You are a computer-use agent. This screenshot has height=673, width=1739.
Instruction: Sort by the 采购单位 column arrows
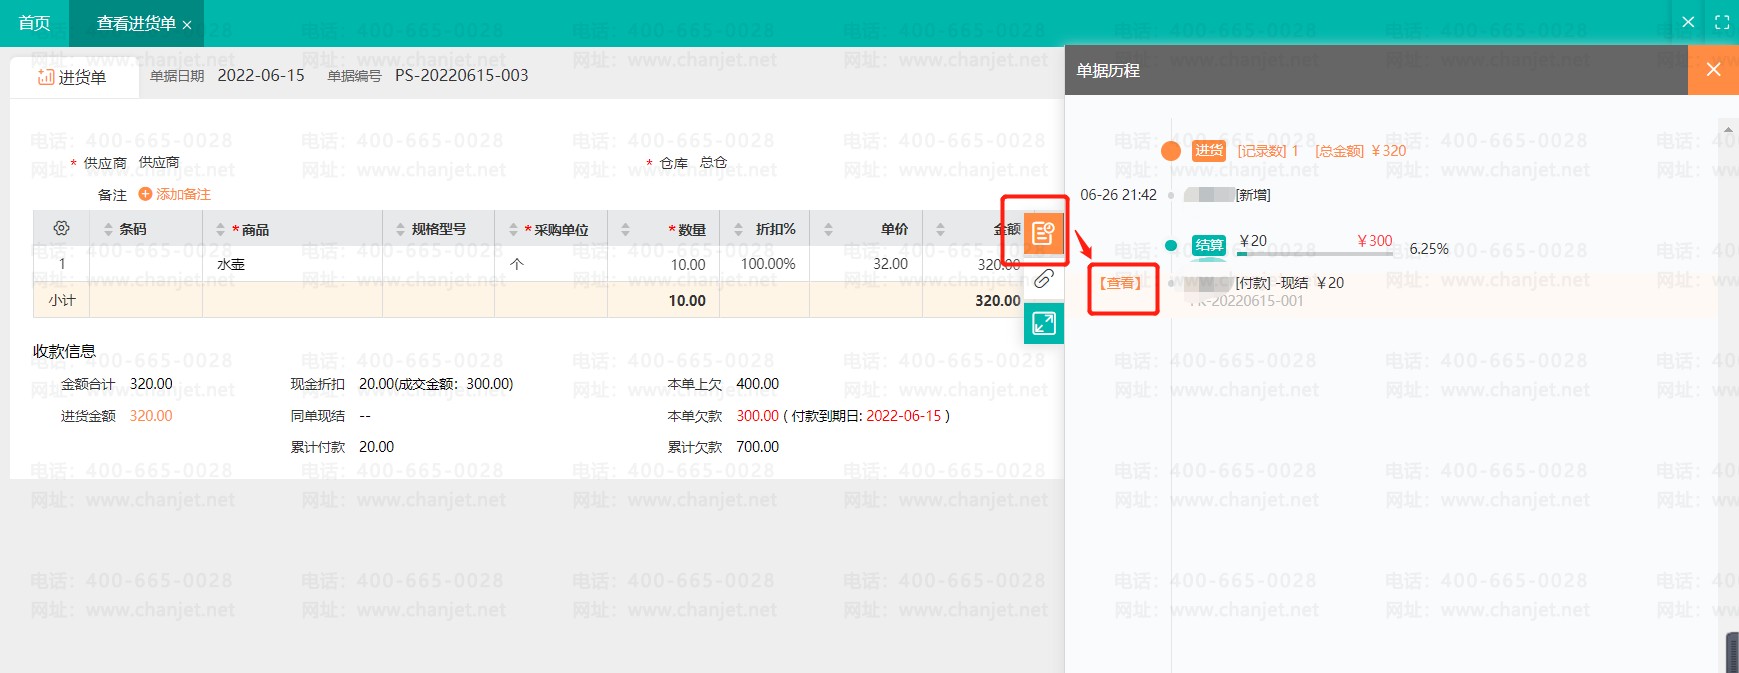pos(513,230)
